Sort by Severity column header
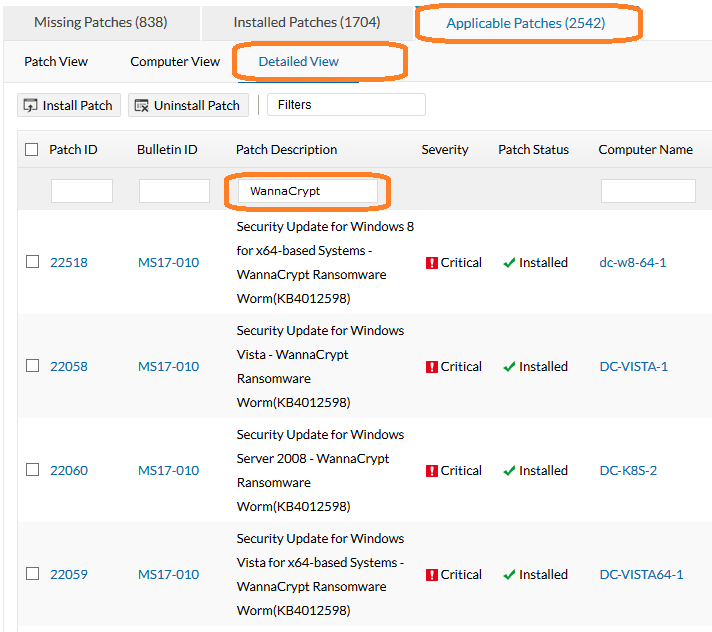The image size is (712, 632). click(445, 149)
